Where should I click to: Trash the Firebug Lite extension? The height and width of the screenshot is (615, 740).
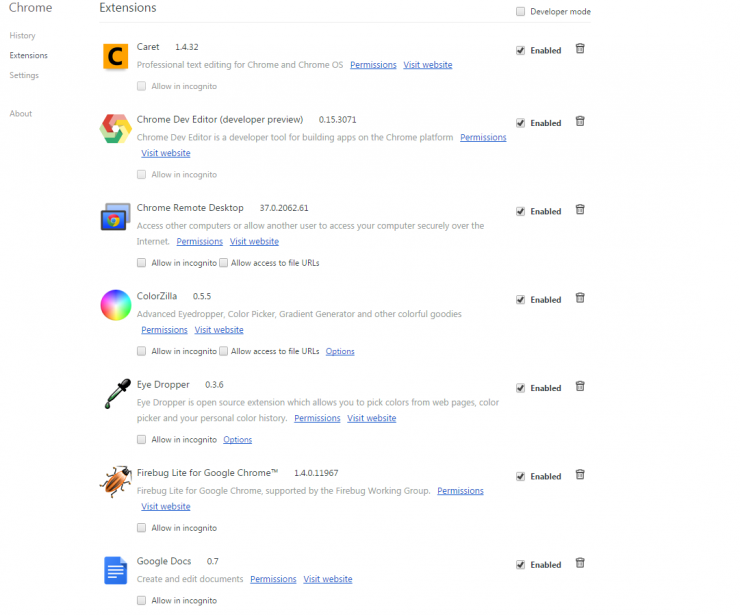pyautogui.click(x=580, y=475)
